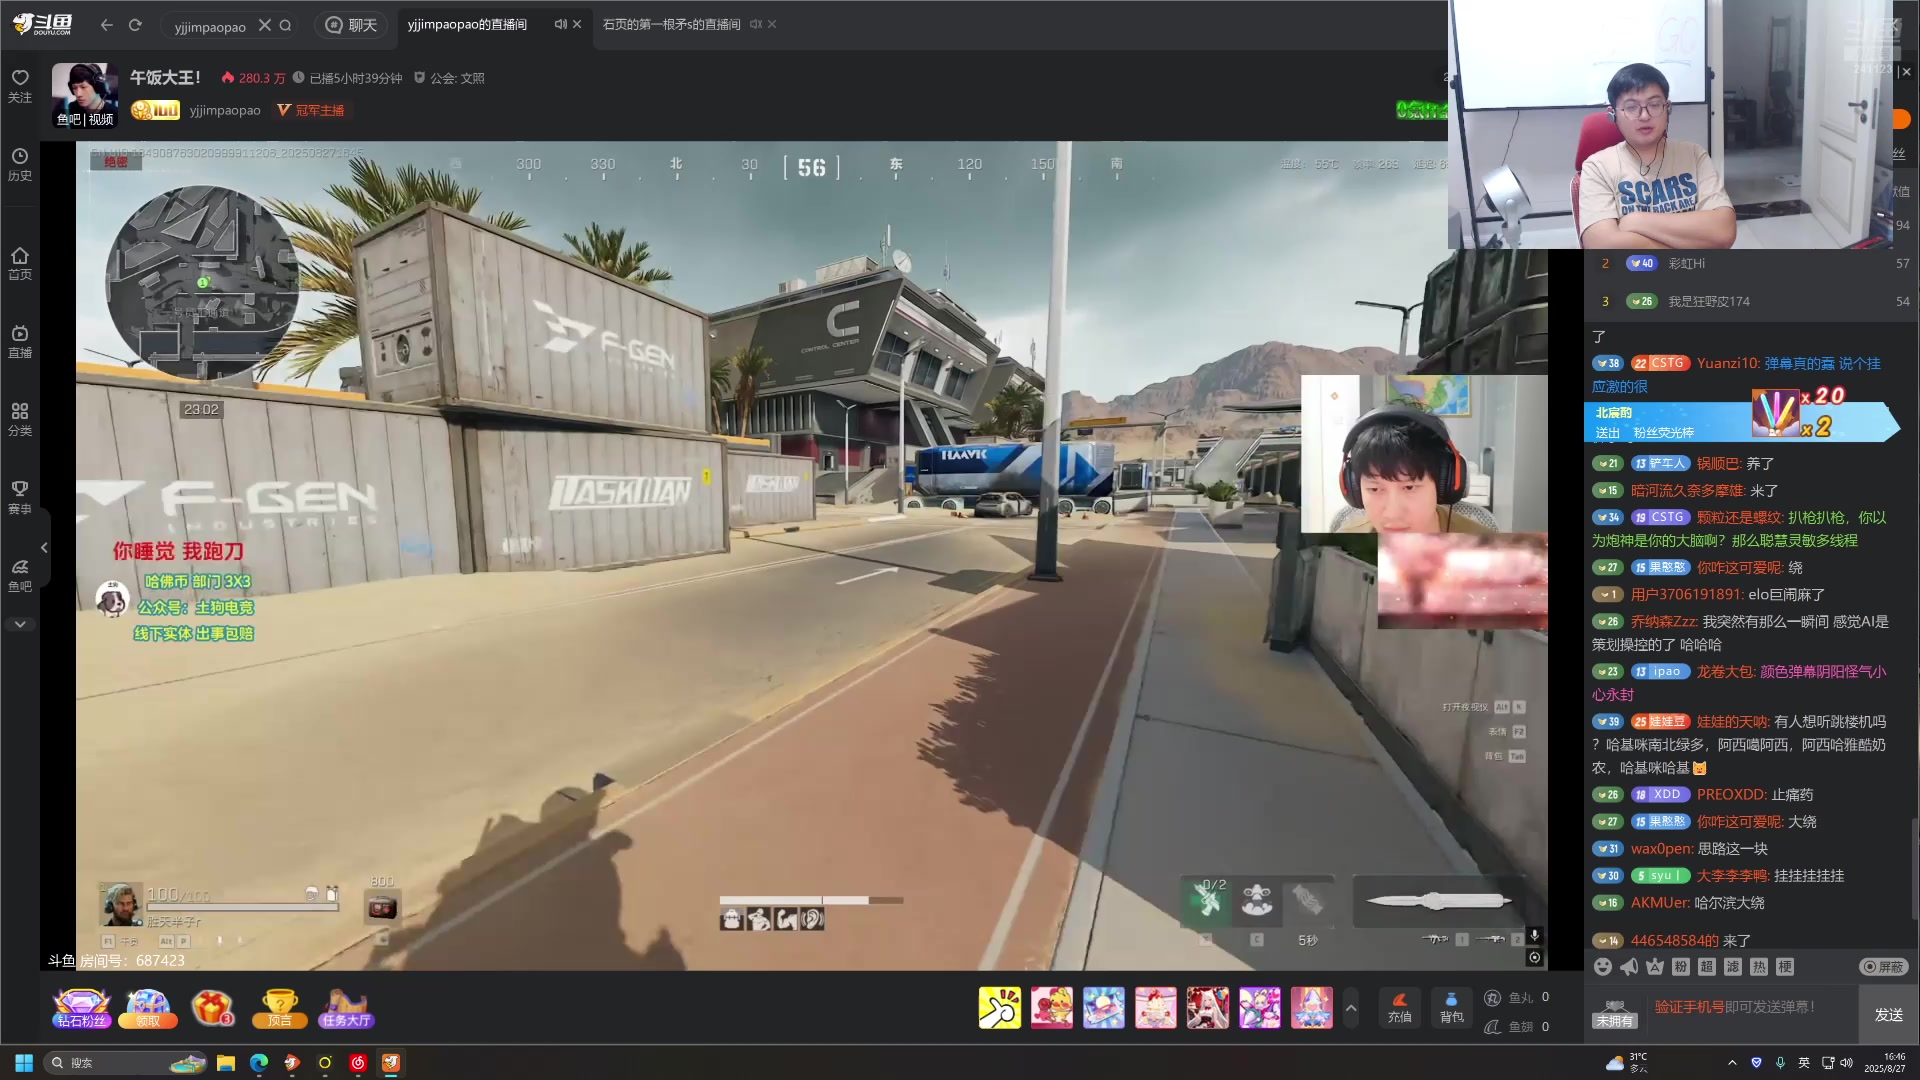Expand the gift list with up arrow
This screenshot has width=1920, height=1080.
click(x=1351, y=1008)
